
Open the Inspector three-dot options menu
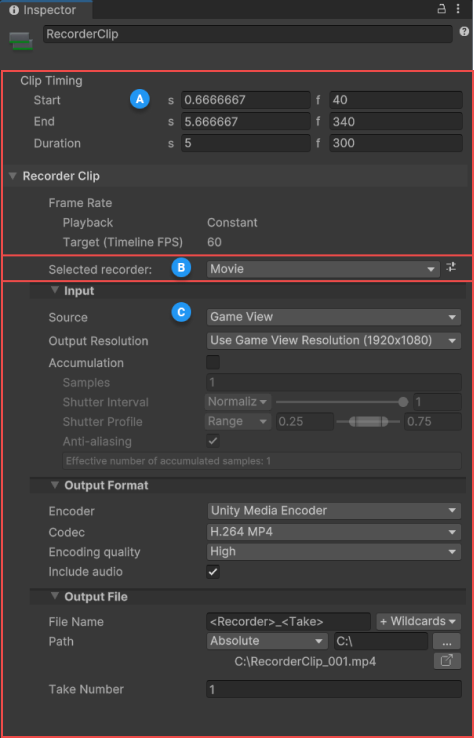[x=458, y=9]
